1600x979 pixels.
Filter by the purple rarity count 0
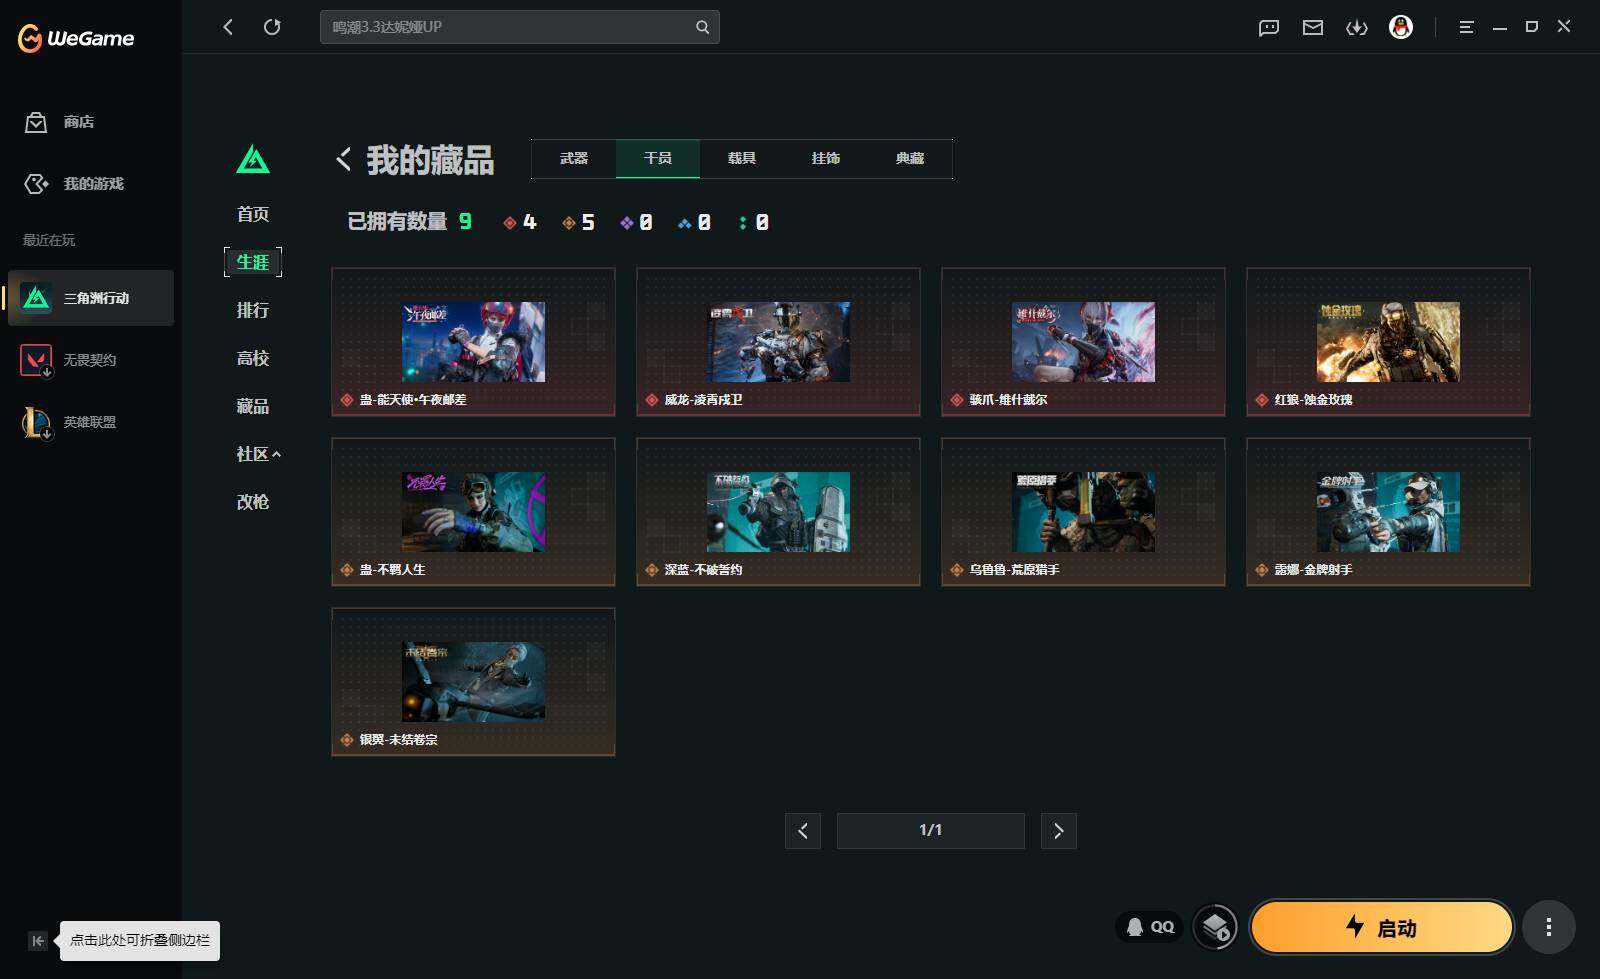click(x=636, y=222)
